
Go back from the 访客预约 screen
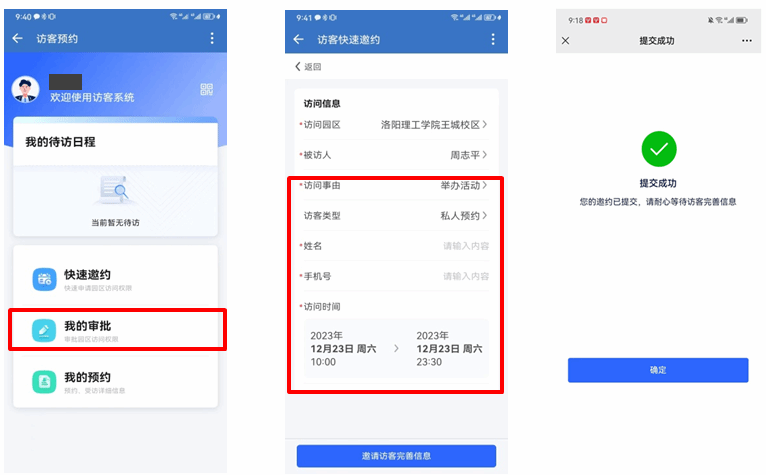[18, 38]
